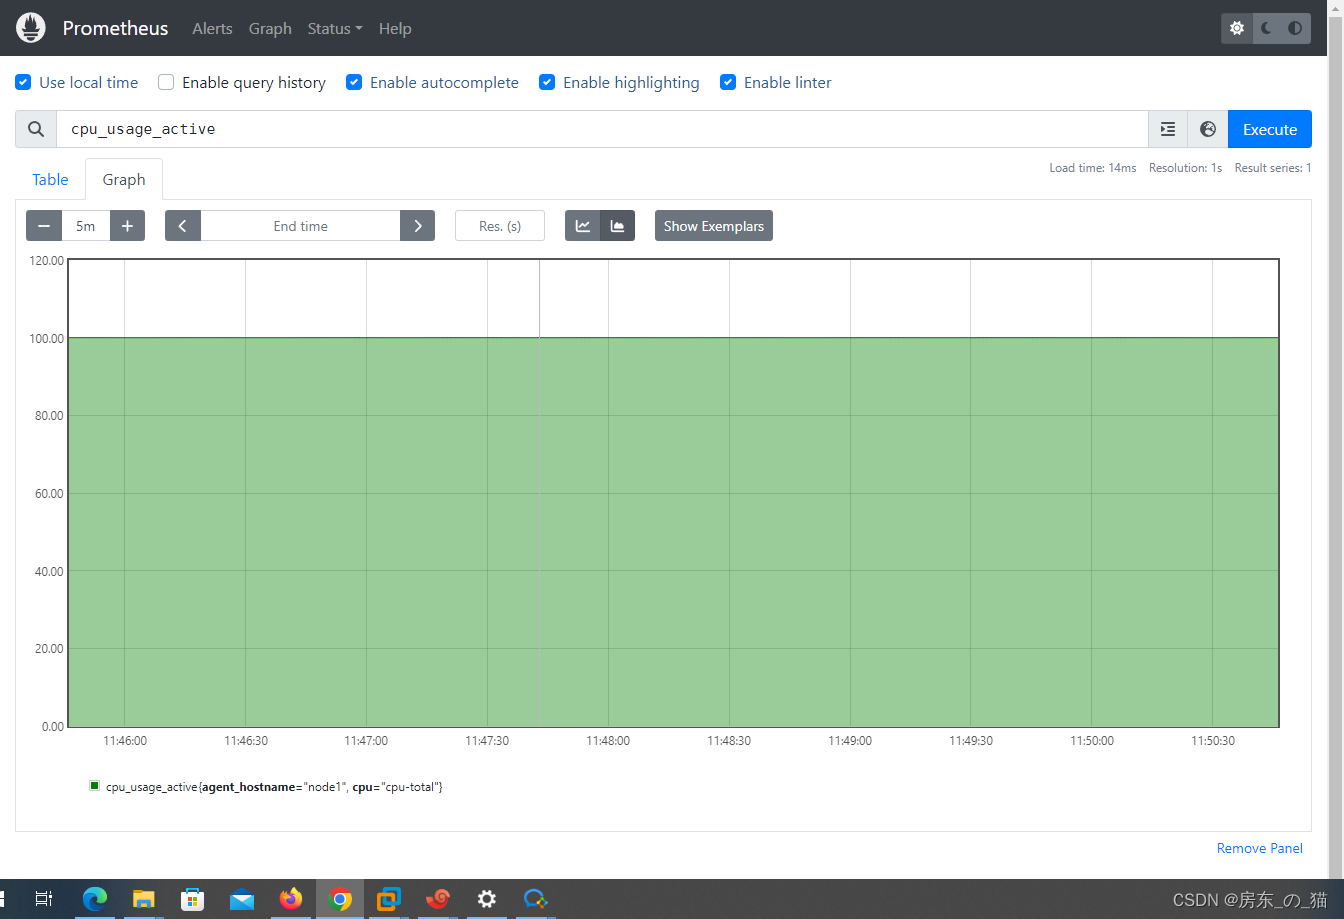1344x919 pixels.
Task: Advance the graph with the right chevron
Action: click(x=417, y=225)
